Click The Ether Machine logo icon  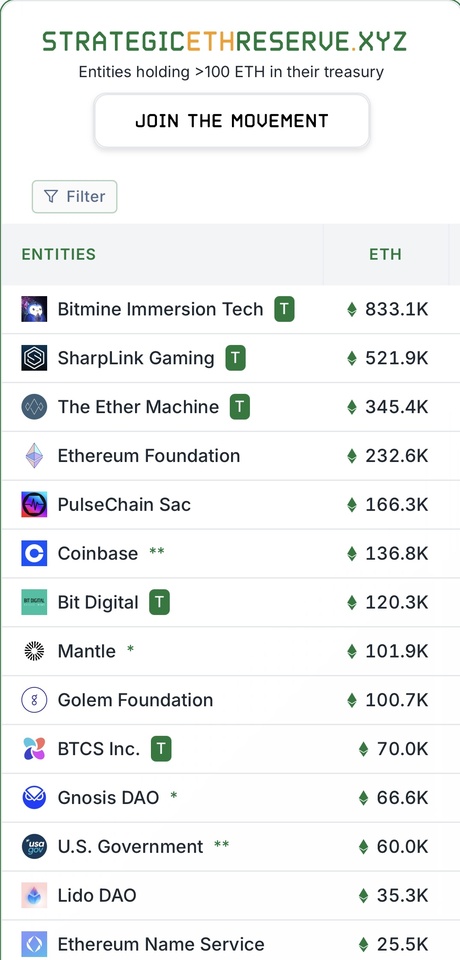coord(34,407)
